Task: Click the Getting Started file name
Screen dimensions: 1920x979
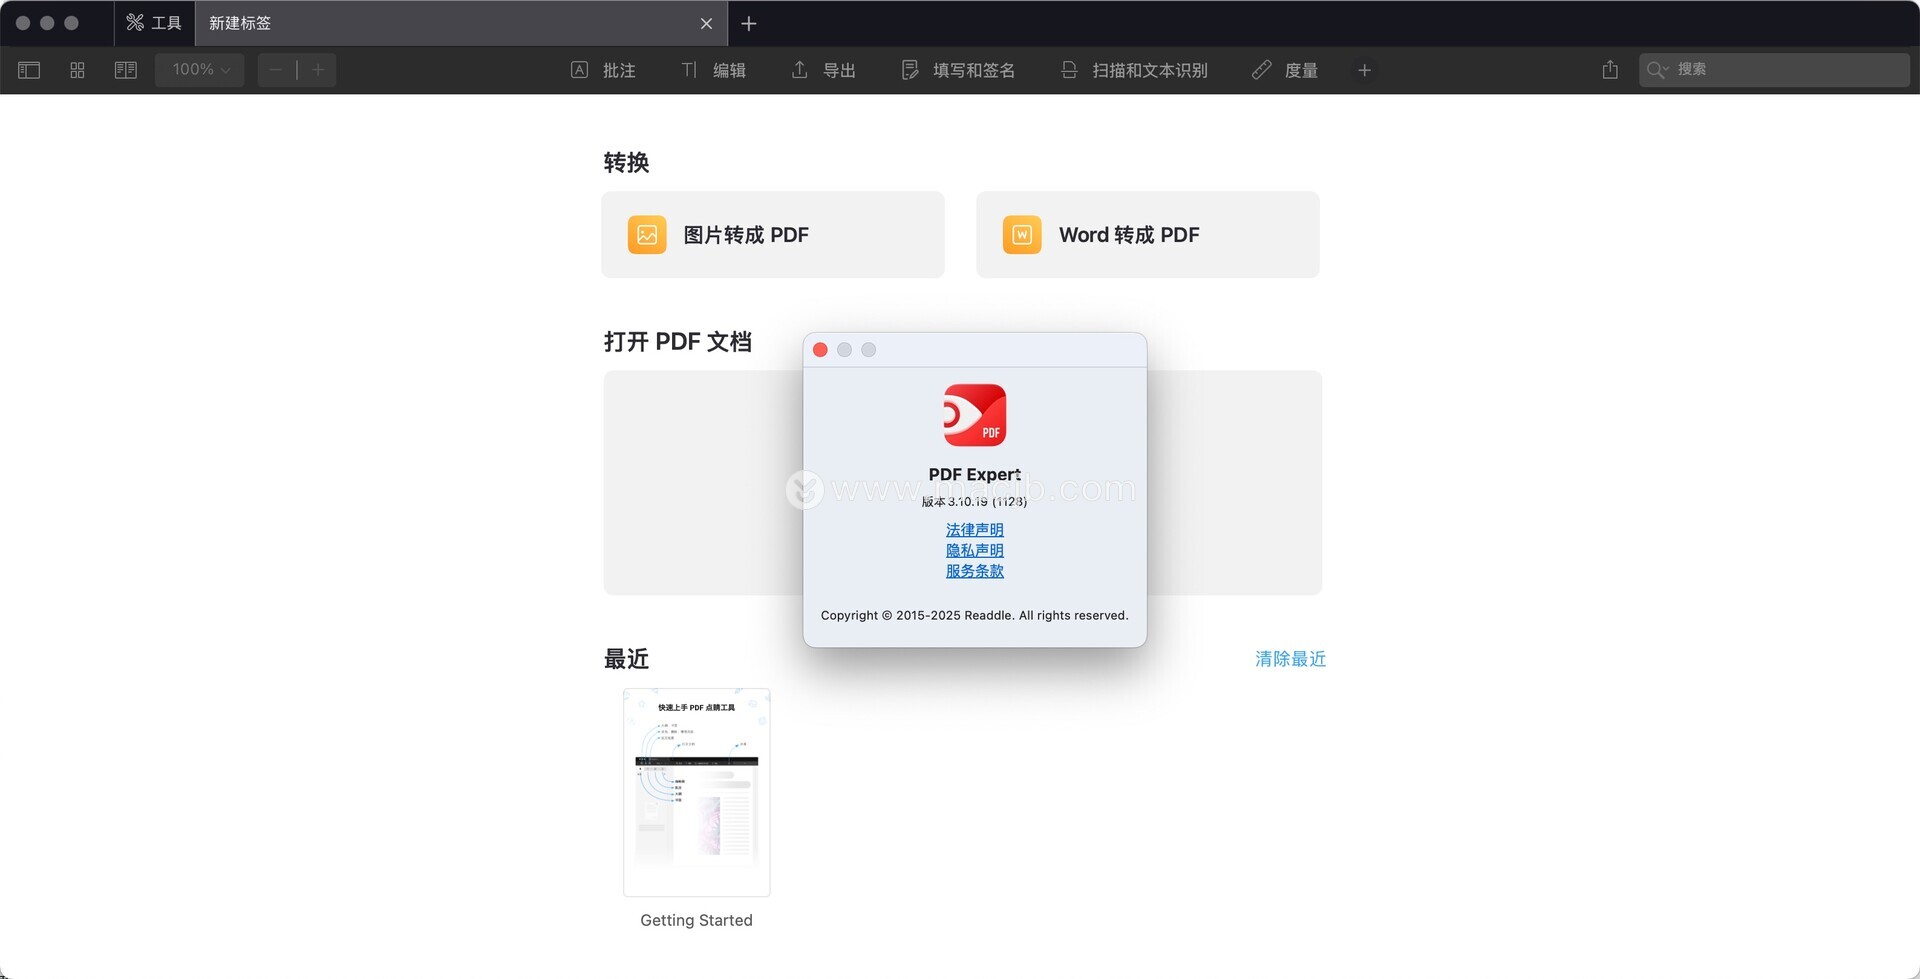Action: 697,920
